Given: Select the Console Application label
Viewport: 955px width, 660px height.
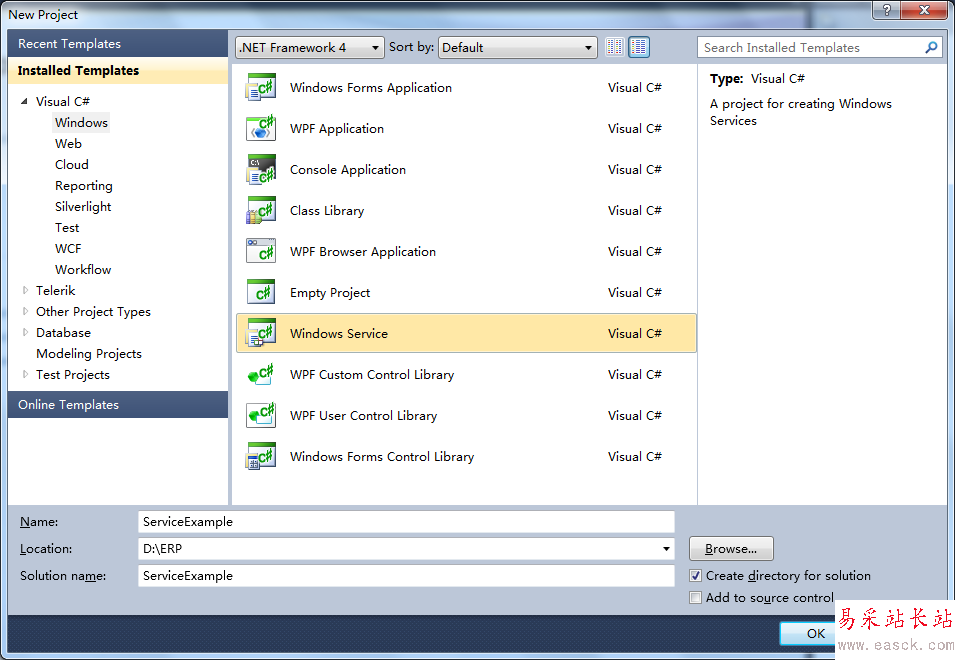Looking at the screenshot, I should 348,169.
